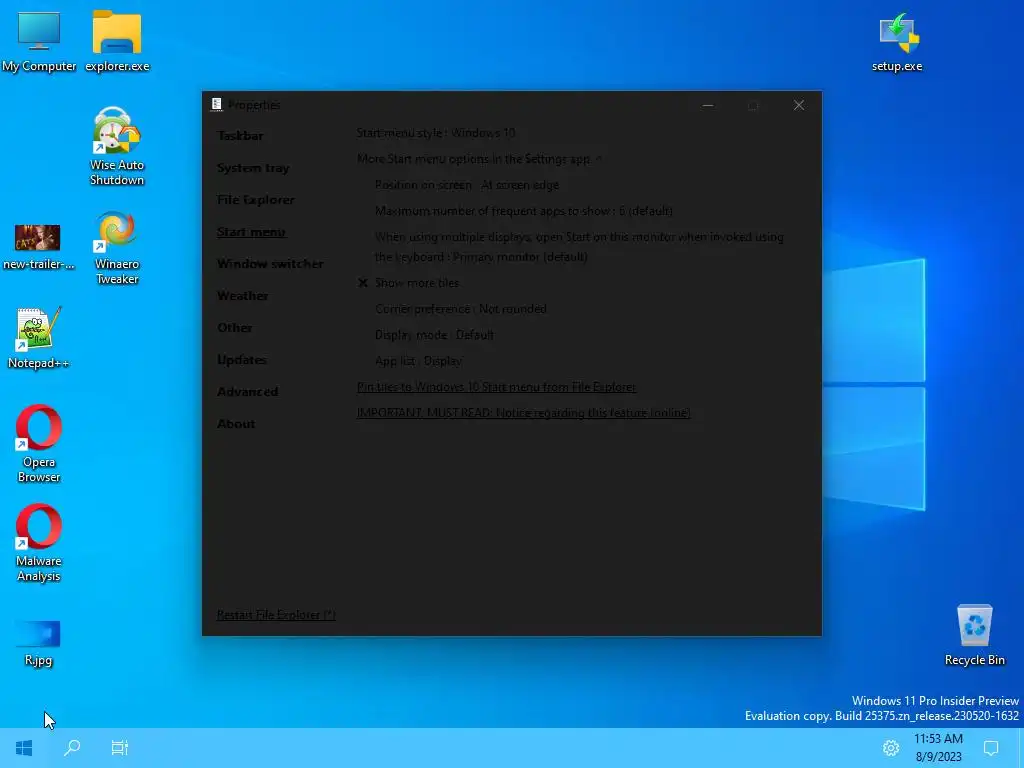Select the explorer.exe folder icon
The width and height of the screenshot is (1024, 768).
tap(117, 40)
